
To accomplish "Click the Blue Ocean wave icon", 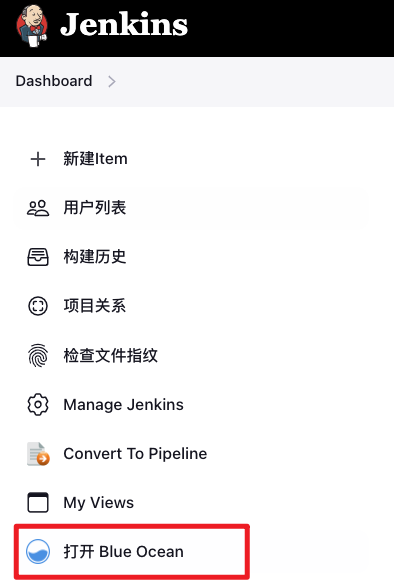I will (x=38, y=552).
